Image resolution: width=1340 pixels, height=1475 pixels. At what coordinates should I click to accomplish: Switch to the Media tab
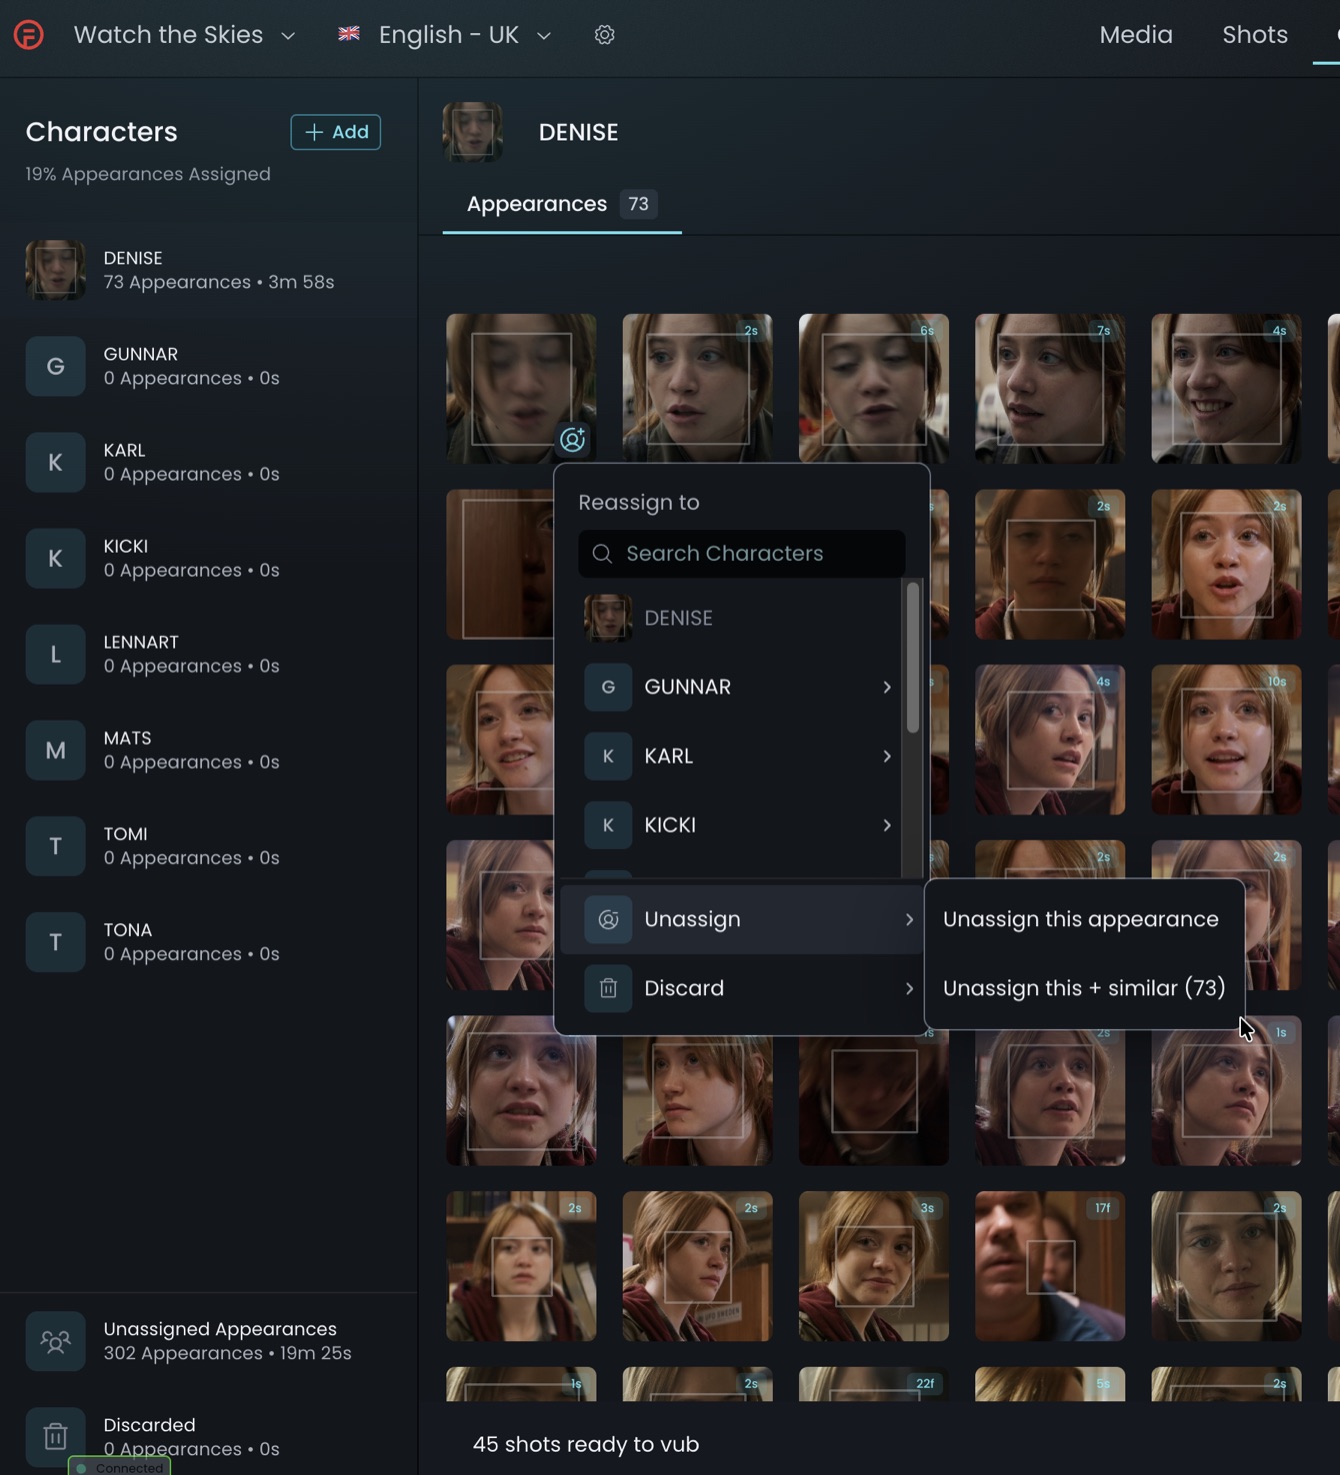1136,35
